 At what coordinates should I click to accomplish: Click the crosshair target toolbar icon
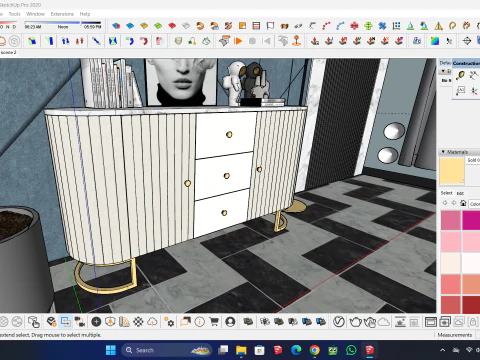(x=467, y=41)
